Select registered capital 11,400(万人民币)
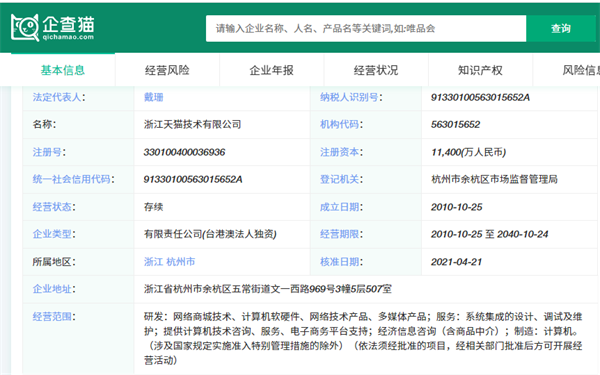600x375 pixels. [x=468, y=152]
